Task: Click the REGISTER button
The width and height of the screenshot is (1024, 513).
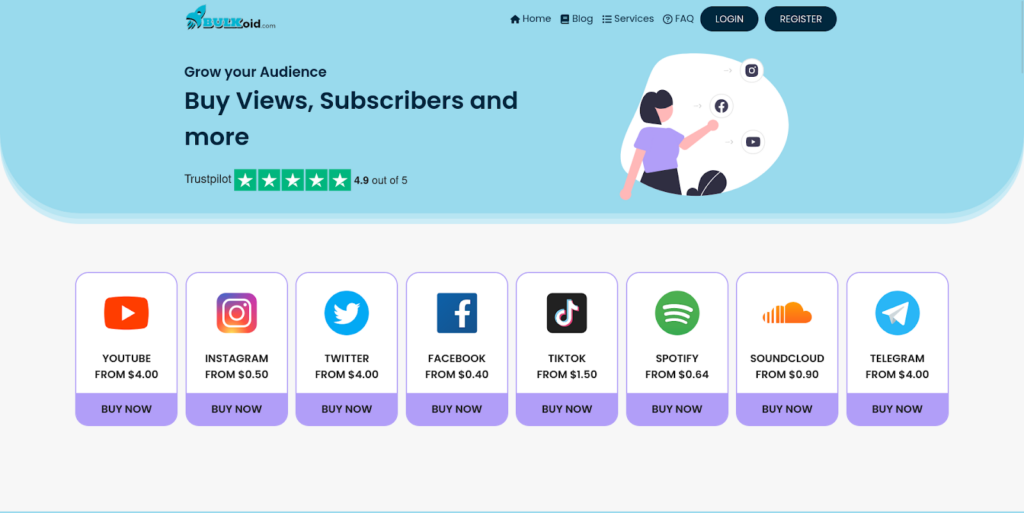Action: (x=801, y=19)
